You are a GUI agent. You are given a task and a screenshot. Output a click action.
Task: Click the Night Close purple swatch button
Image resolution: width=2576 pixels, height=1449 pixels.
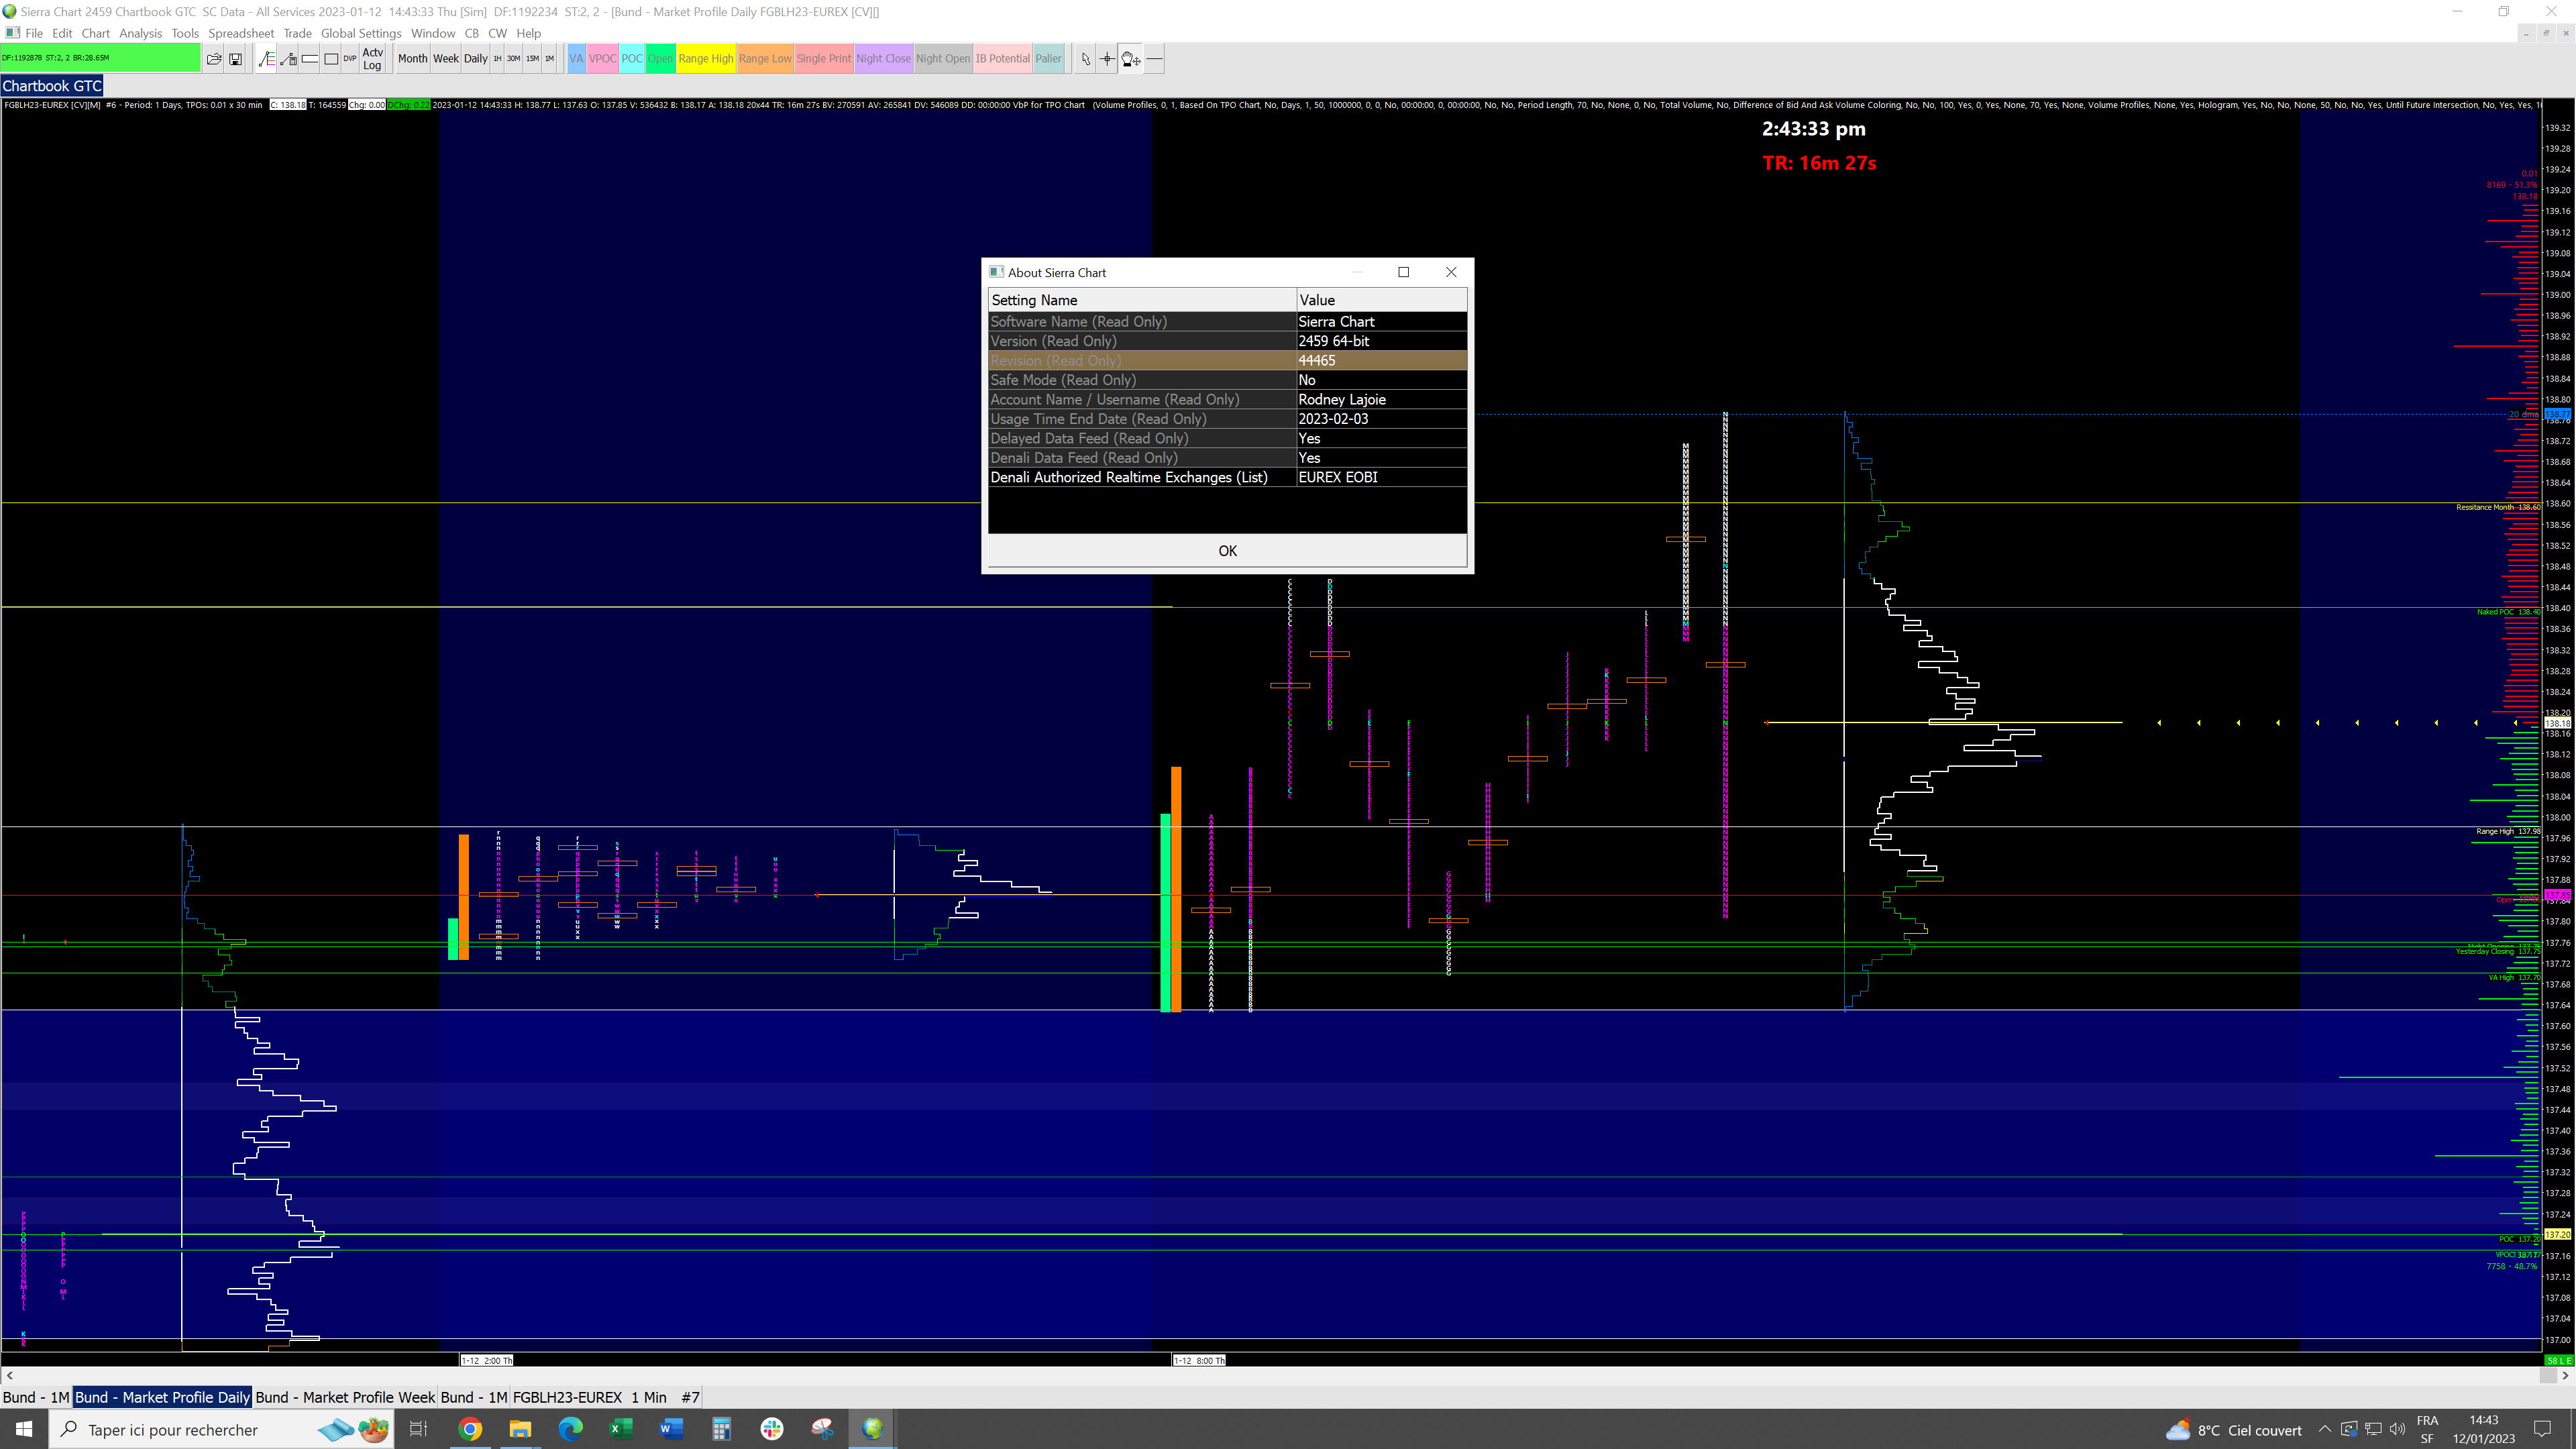(883, 59)
